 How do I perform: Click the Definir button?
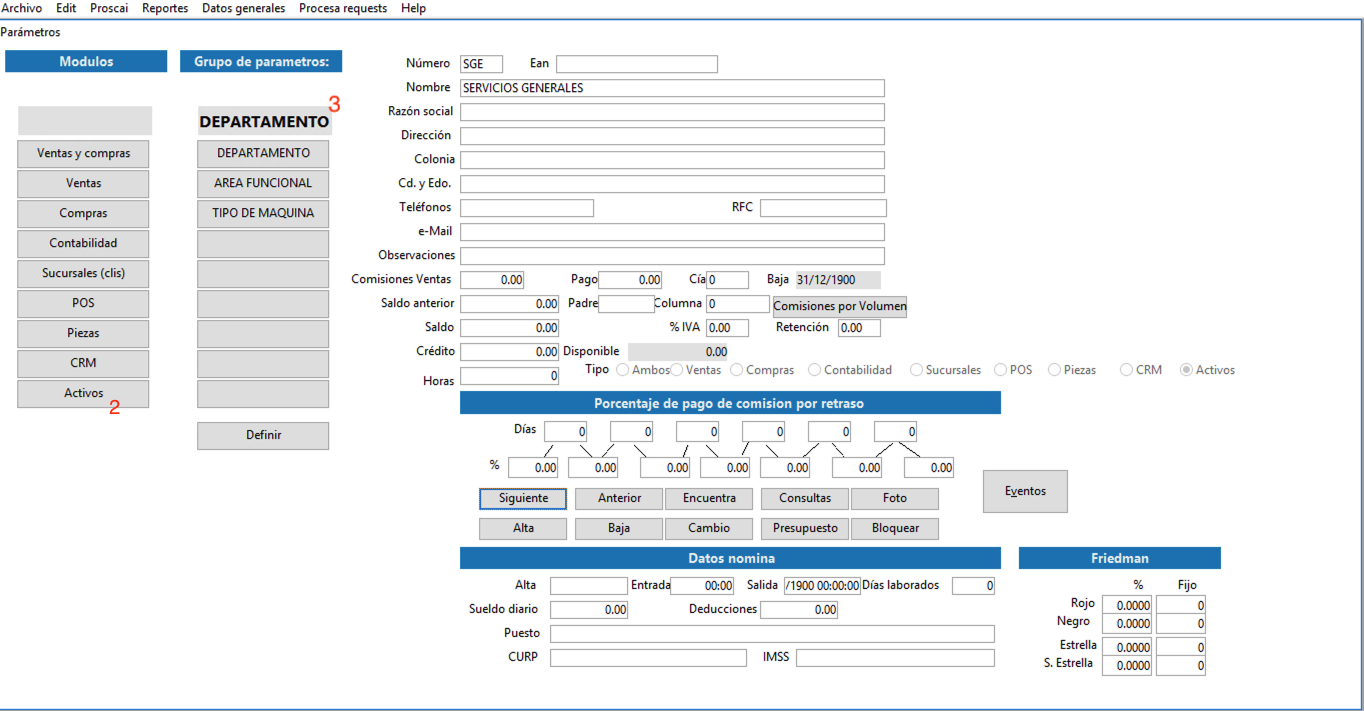pyautogui.click(x=263, y=436)
